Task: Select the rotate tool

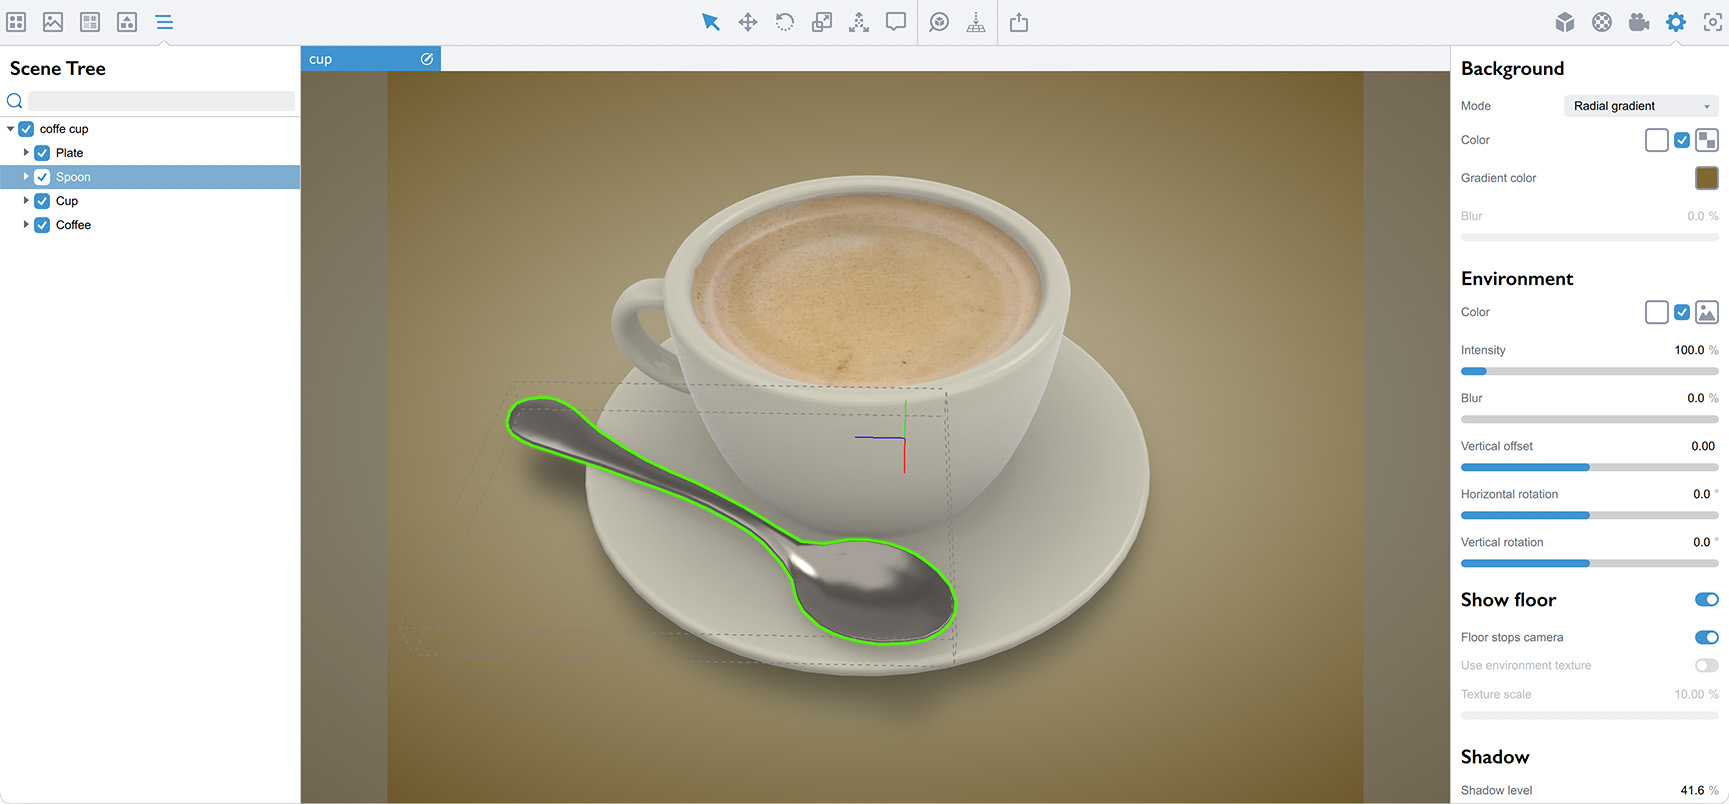Action: coord(785,22)
